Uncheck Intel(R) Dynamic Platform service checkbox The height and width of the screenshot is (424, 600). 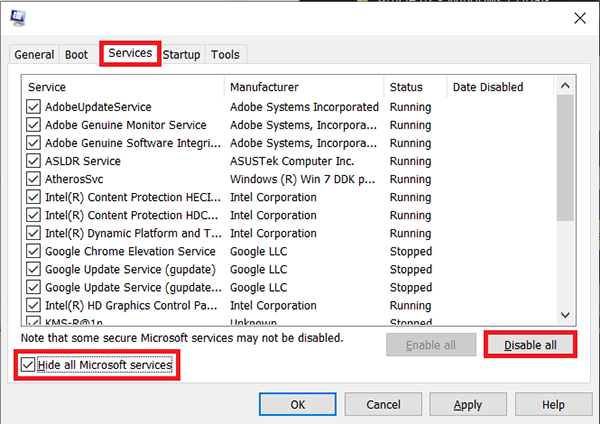click(33, 233)
